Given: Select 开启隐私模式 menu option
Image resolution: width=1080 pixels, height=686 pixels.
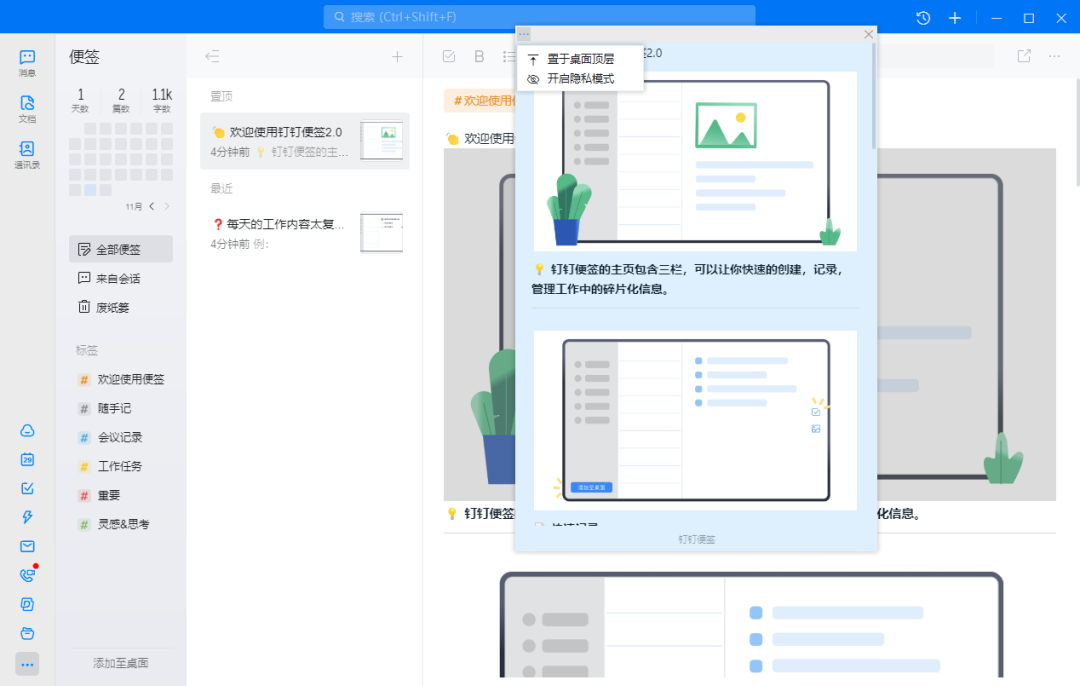Looking at the screenshot, I should pos(579,79).
